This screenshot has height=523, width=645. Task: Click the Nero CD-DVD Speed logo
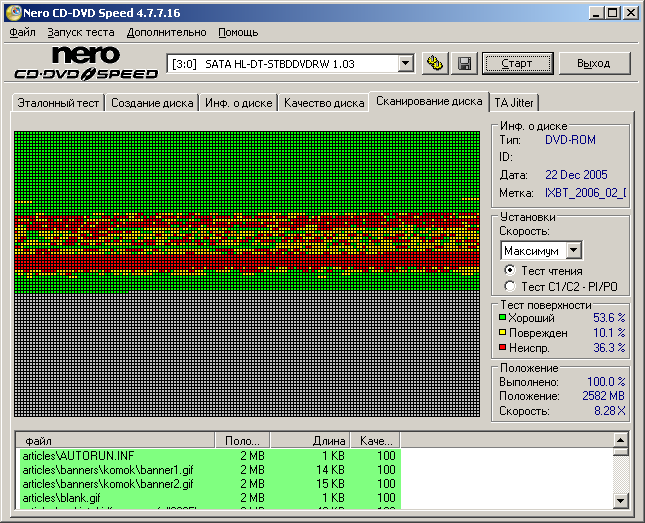(86, 63)
